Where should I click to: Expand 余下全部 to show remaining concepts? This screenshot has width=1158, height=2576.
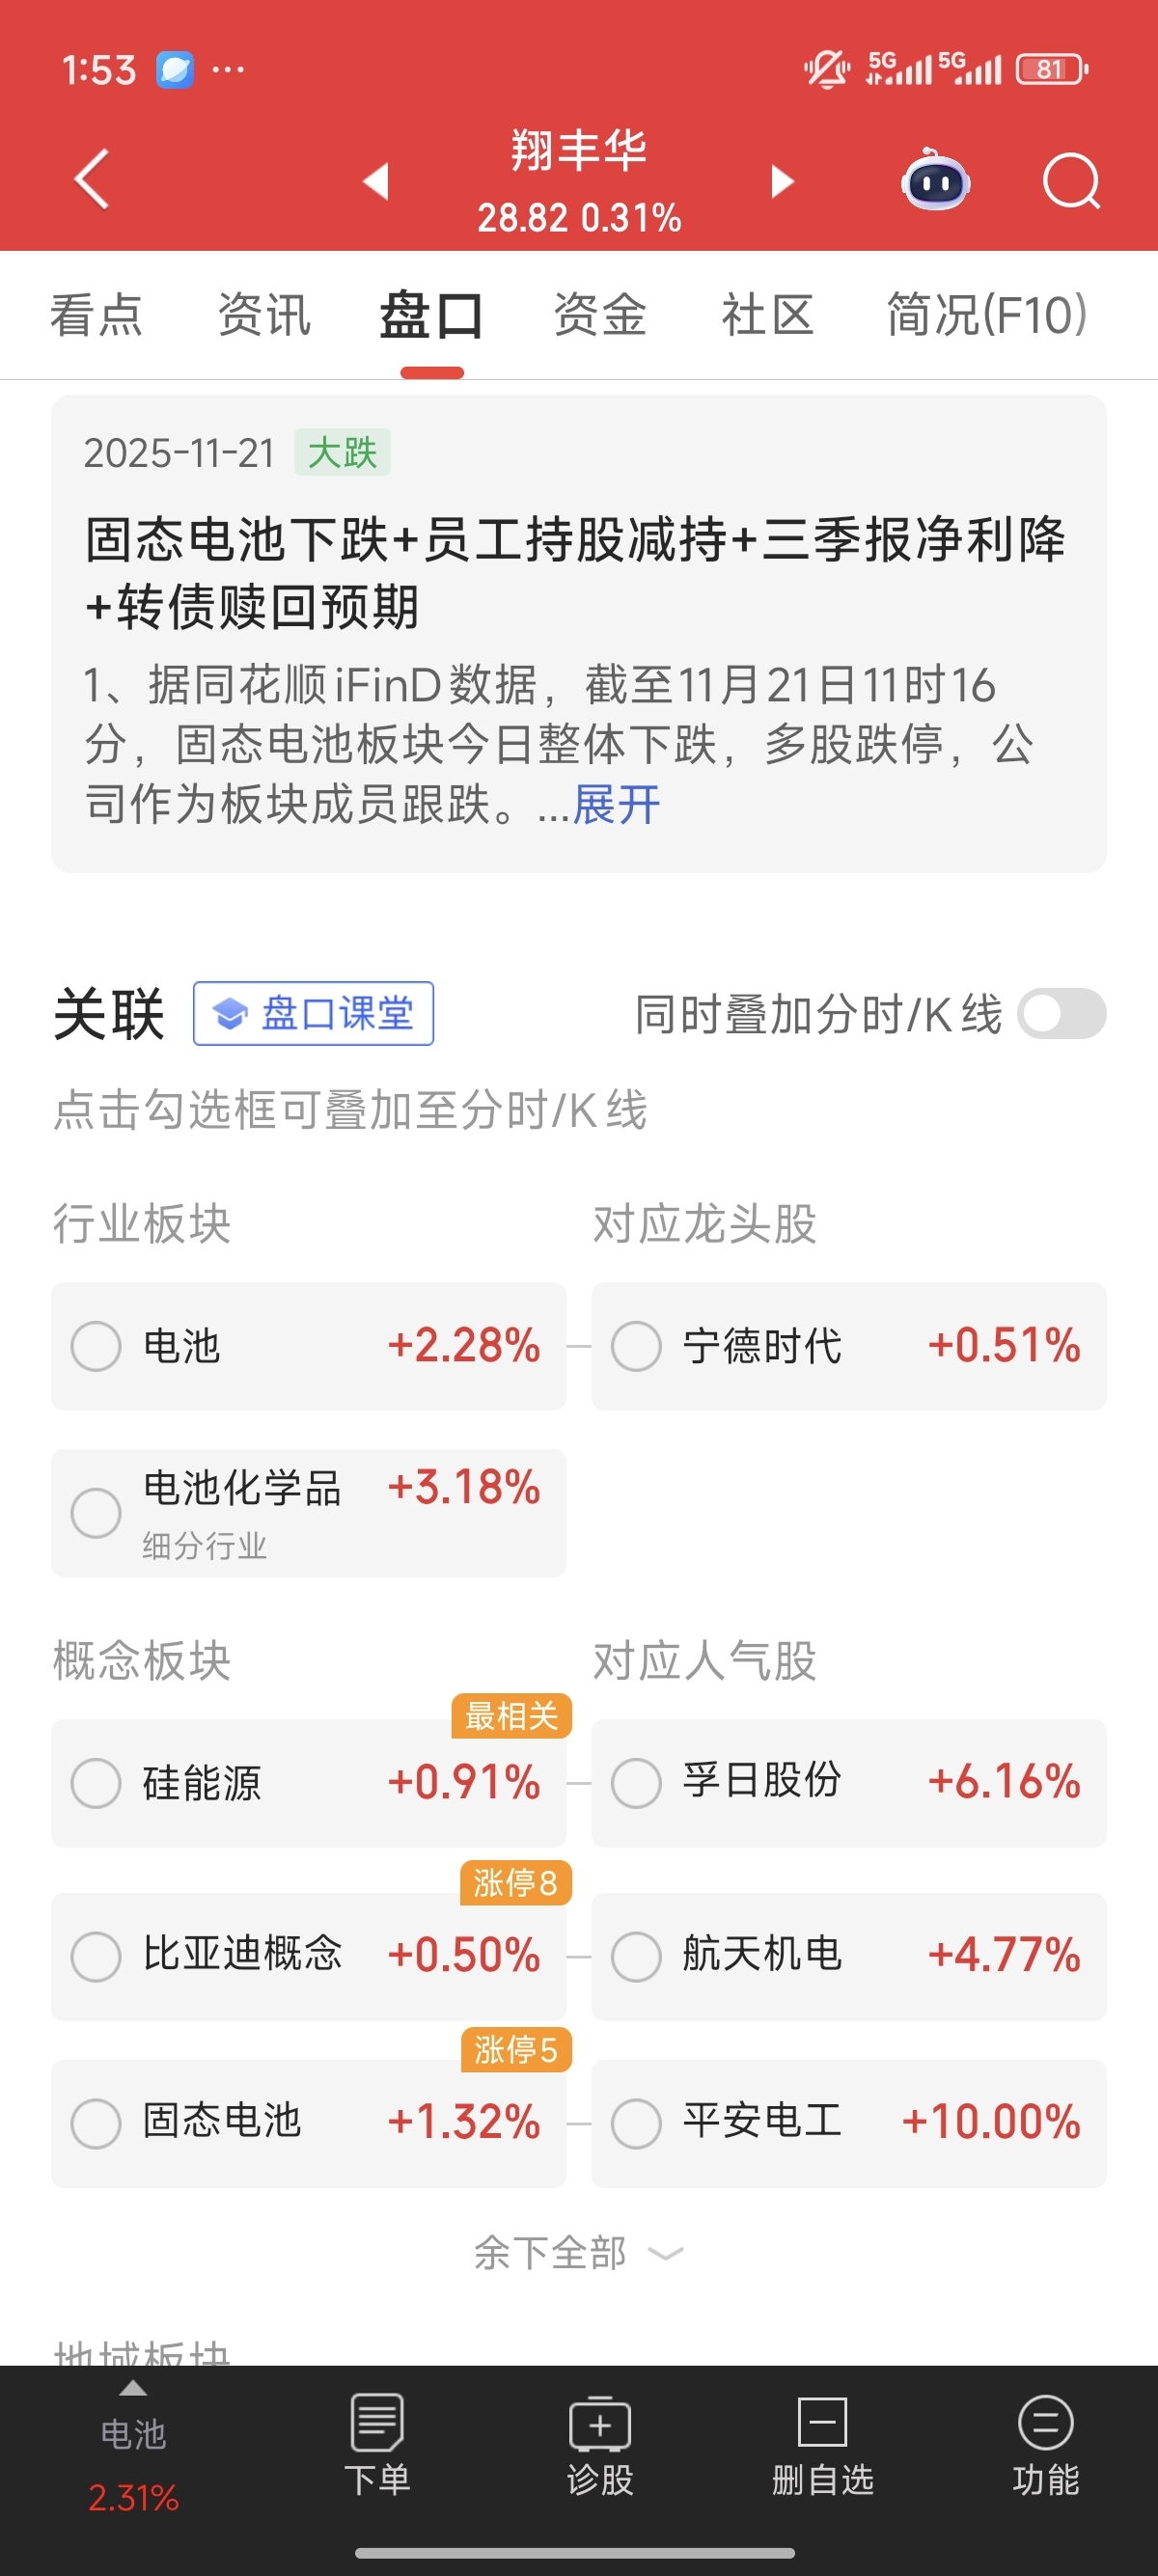[x=578, y=2253]
